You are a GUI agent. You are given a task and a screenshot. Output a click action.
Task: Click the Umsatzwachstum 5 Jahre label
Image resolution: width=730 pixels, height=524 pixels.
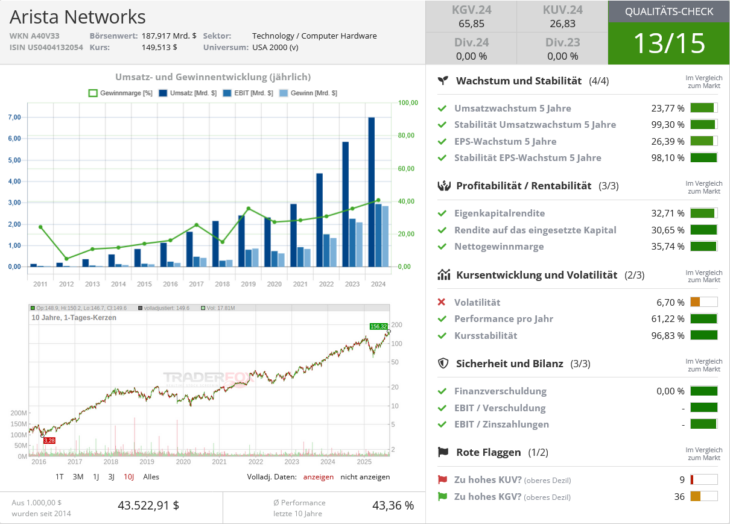(513, 108)
